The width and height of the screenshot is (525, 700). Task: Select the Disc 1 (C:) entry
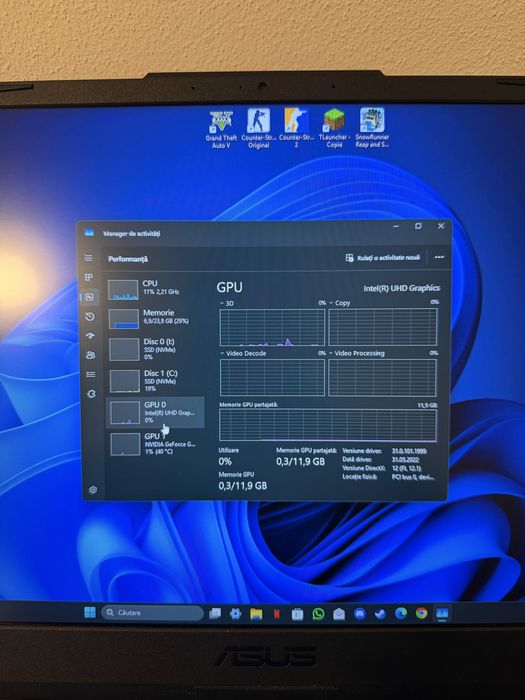[x=155, y=381]
